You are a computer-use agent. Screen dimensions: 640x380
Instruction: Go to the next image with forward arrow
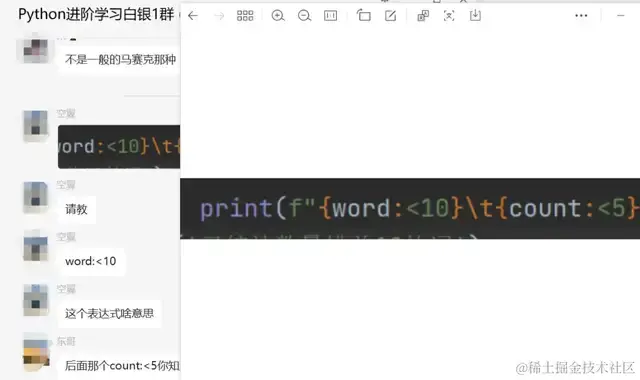(x=219, y=16)
